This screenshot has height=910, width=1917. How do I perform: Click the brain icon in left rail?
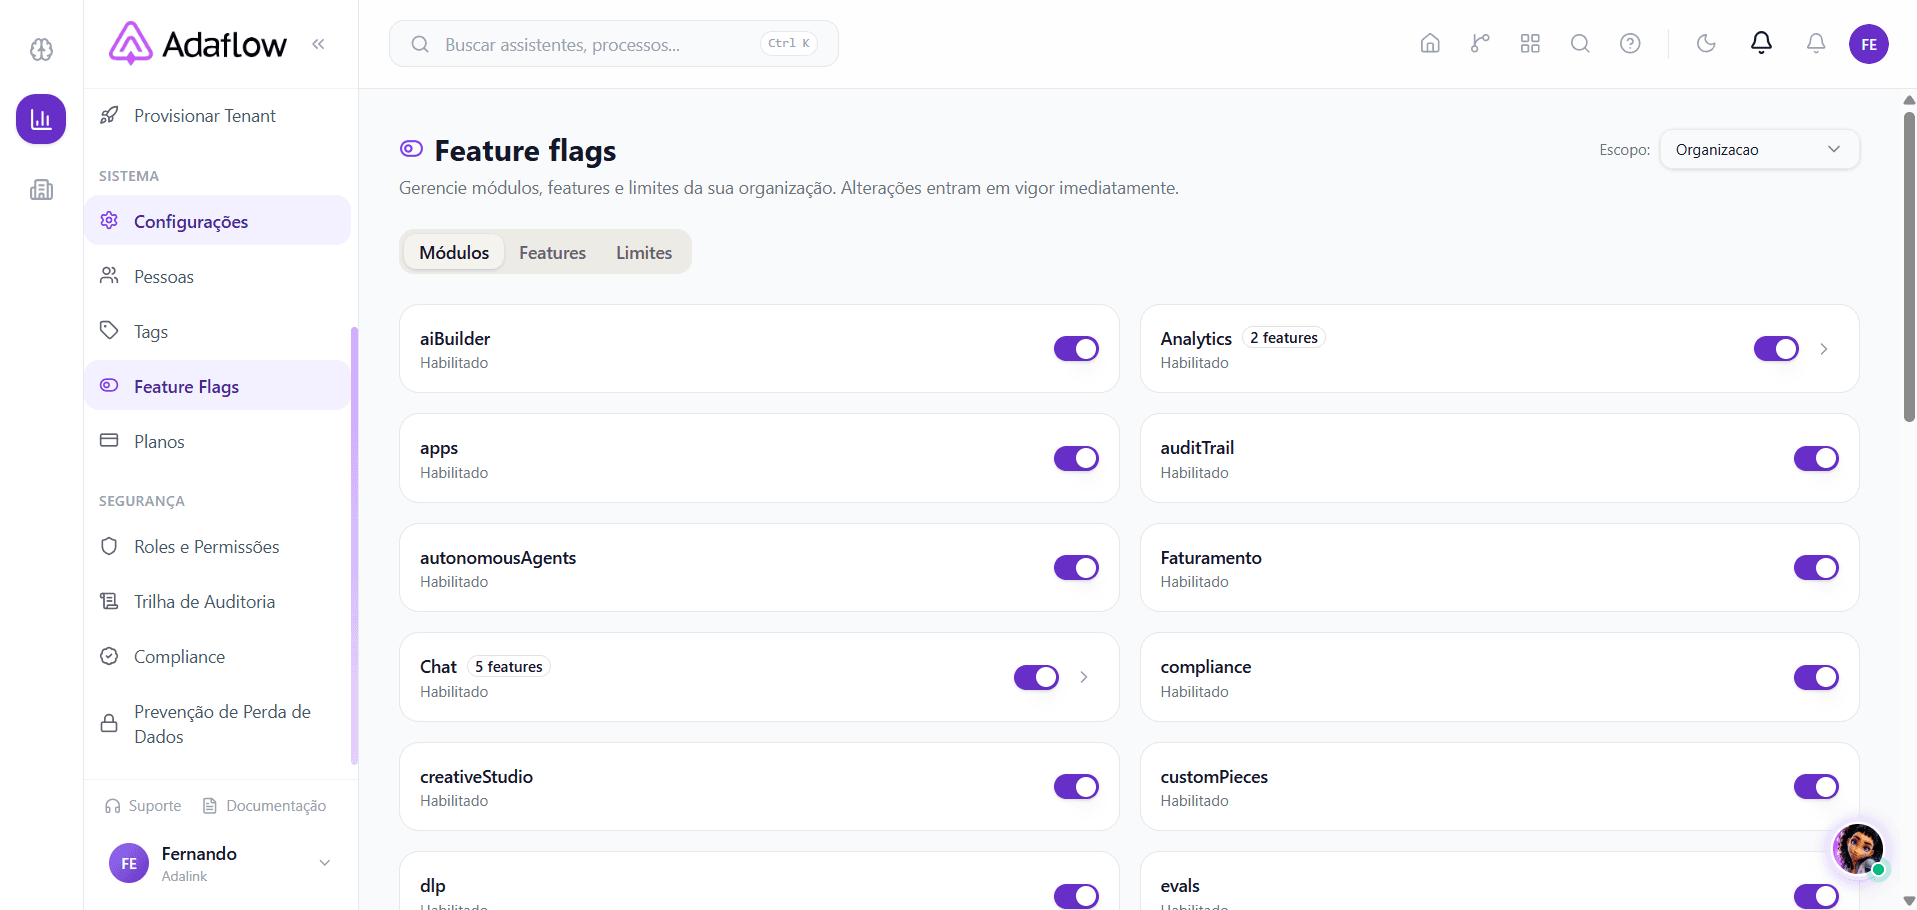tap(41, 49)
